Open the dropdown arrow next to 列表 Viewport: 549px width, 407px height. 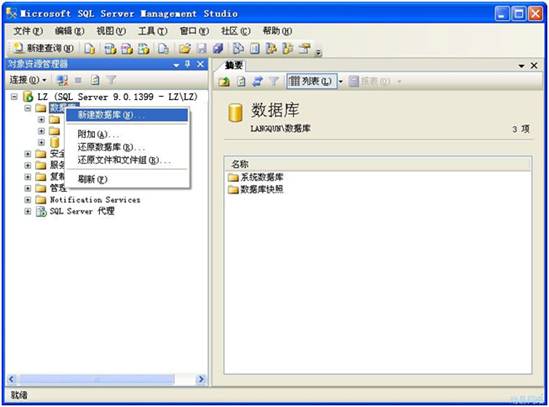[x=340, y=82]
